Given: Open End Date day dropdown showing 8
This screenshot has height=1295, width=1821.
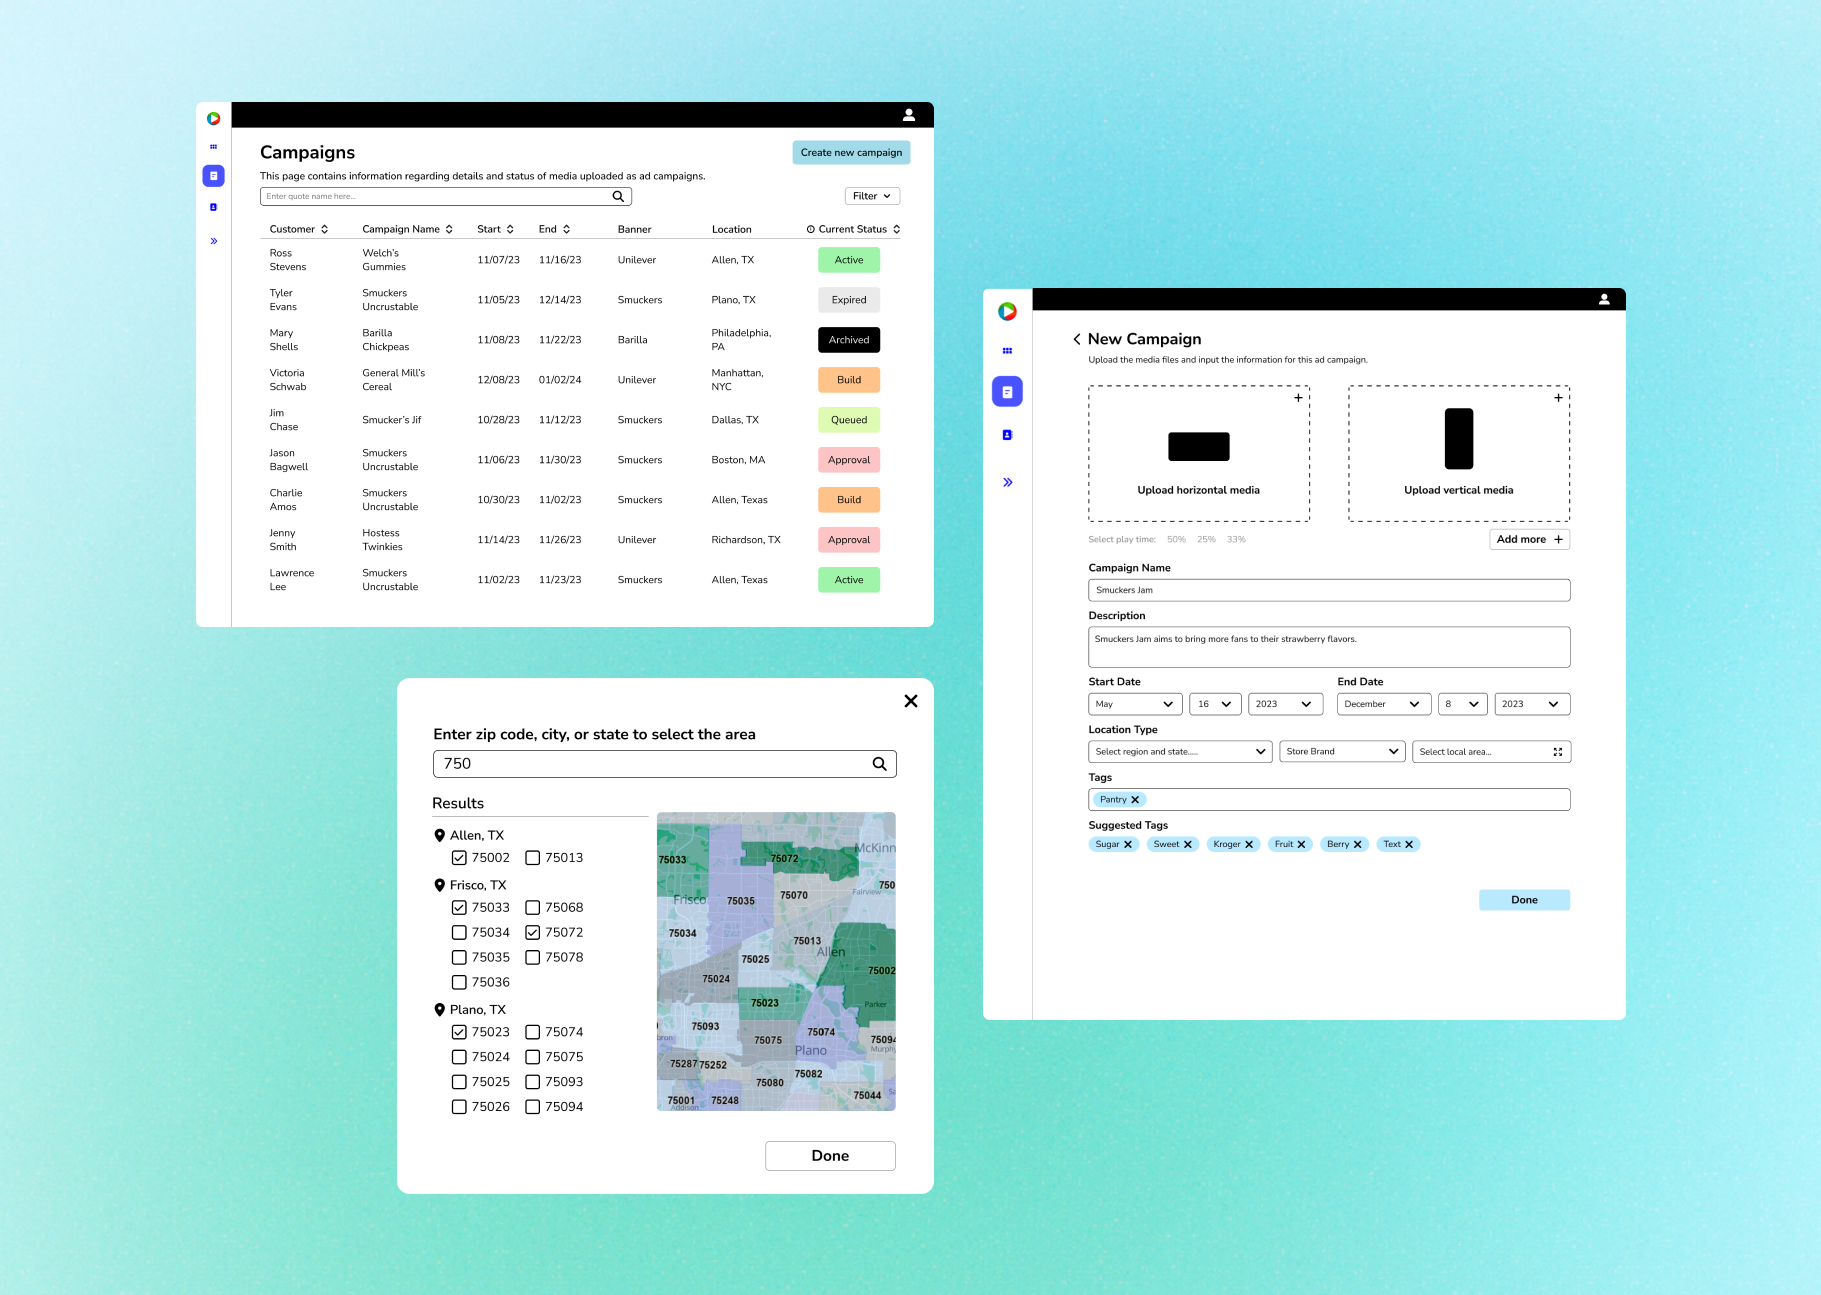Looking at the screenshot, I should tap(1463, 704).
